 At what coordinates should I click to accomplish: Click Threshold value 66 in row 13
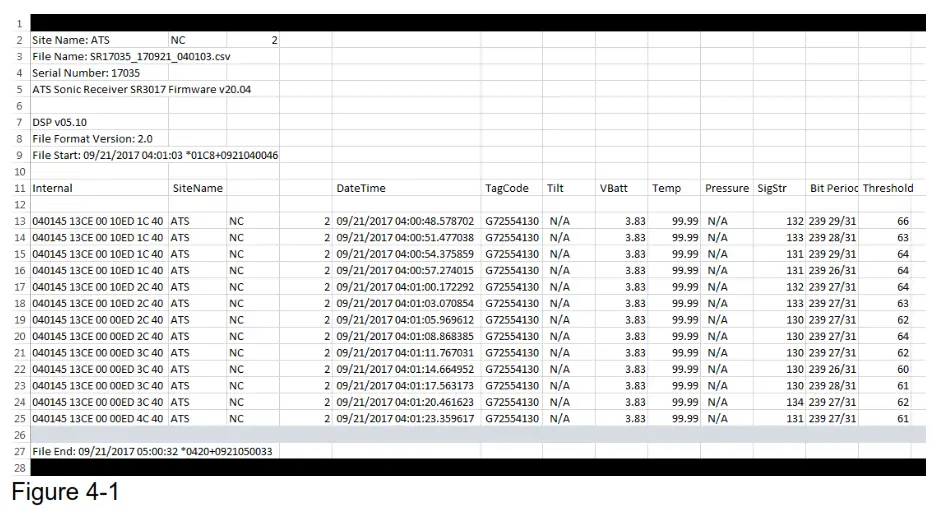(x=885, y=221)
